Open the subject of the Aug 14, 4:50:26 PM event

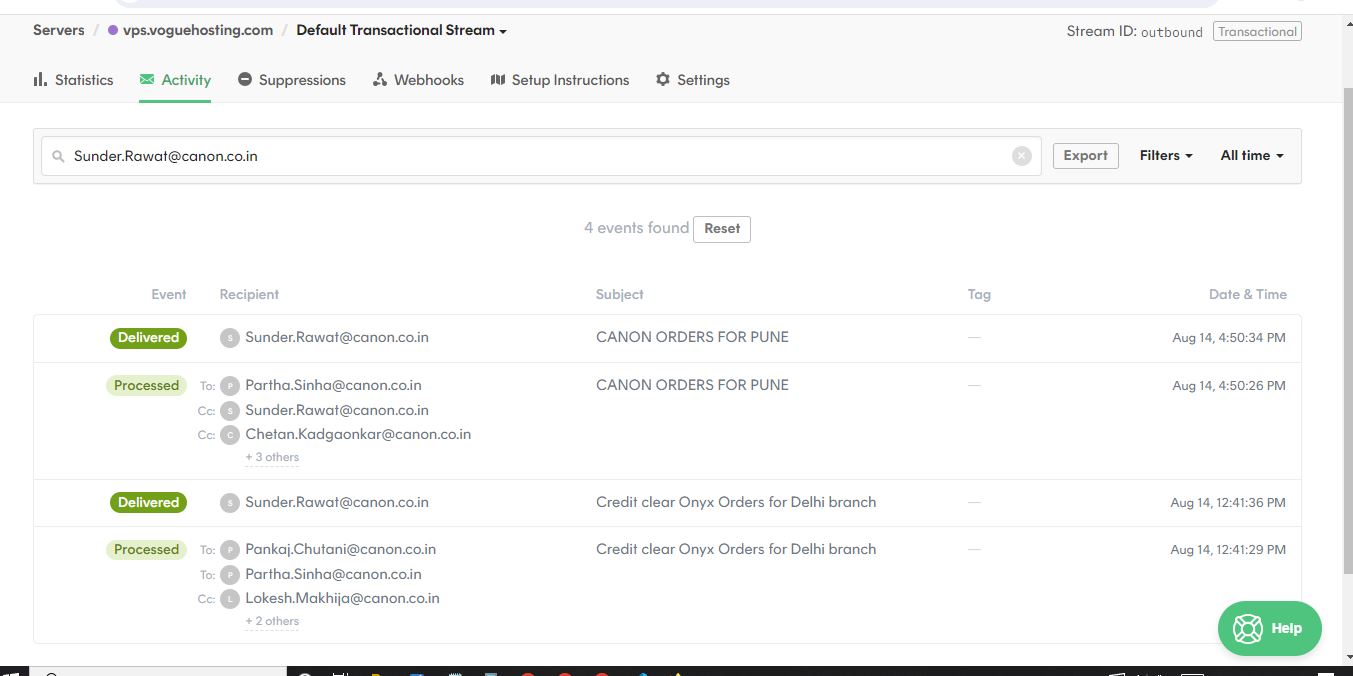692,385
